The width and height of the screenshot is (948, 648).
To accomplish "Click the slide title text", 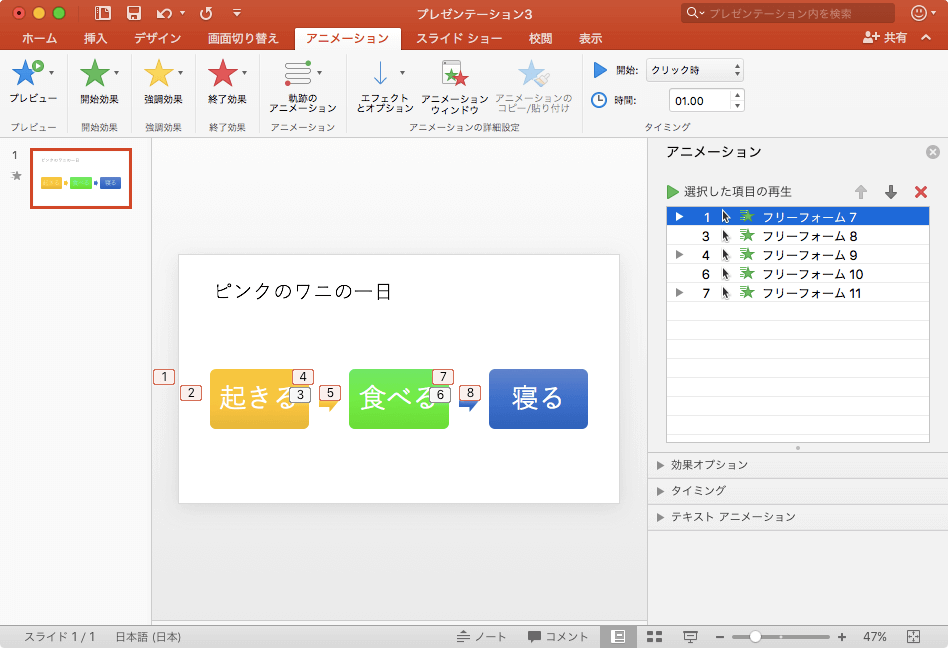I will (303, 291).
